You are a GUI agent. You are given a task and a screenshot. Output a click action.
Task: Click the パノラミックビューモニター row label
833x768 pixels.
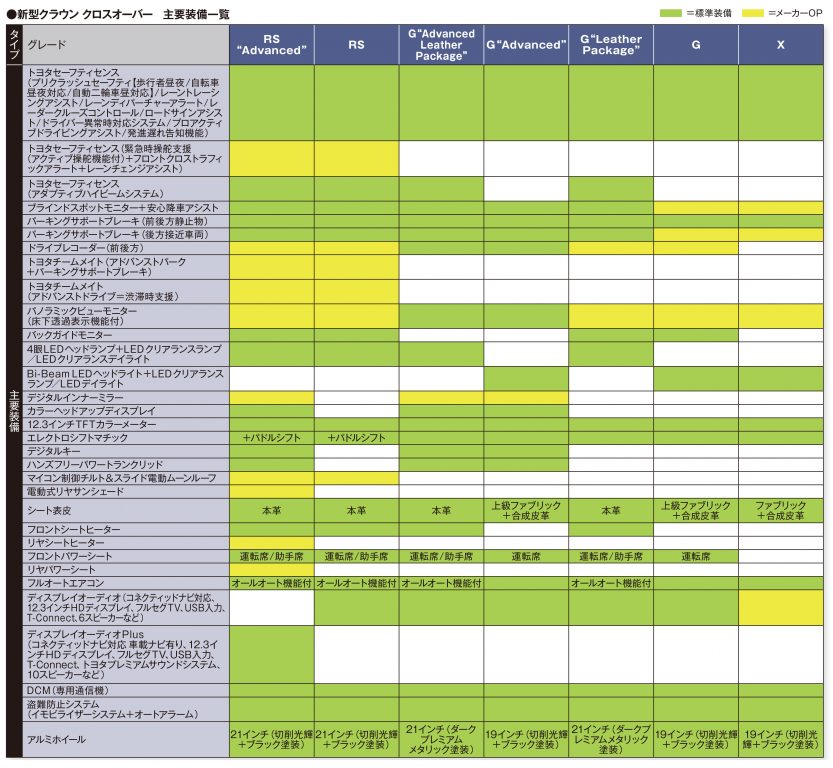point(125,316)
